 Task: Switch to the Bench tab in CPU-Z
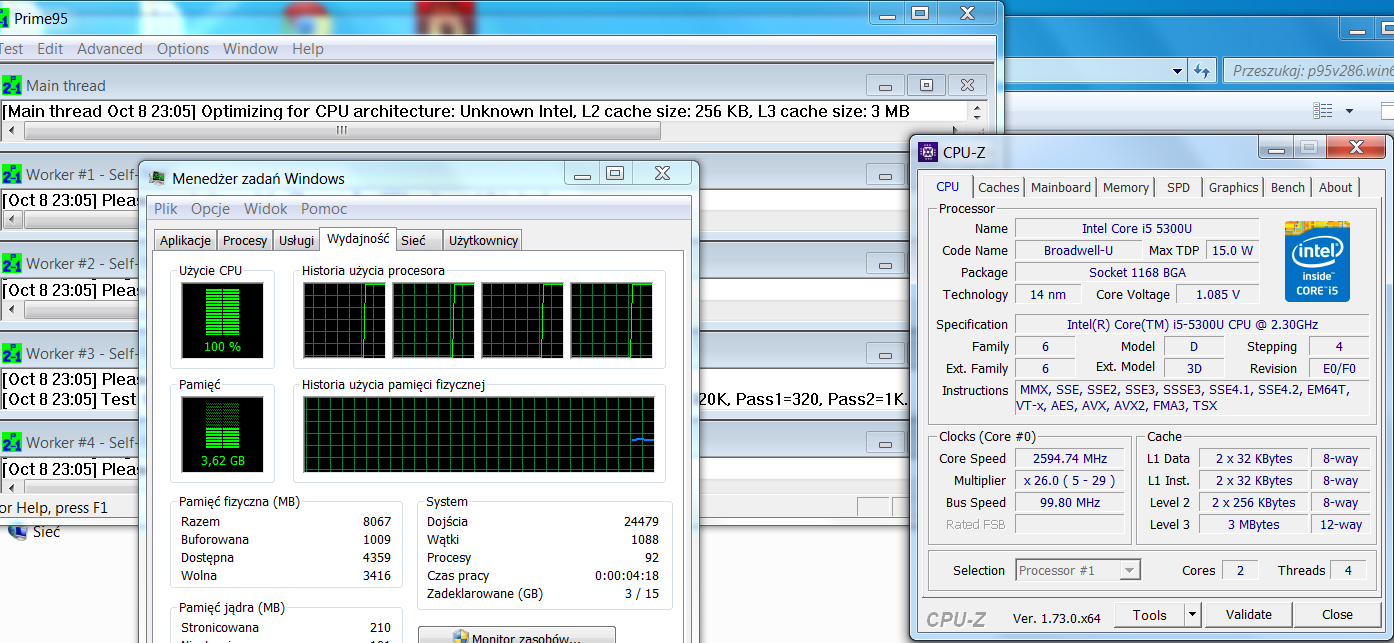pos(1288,187)
